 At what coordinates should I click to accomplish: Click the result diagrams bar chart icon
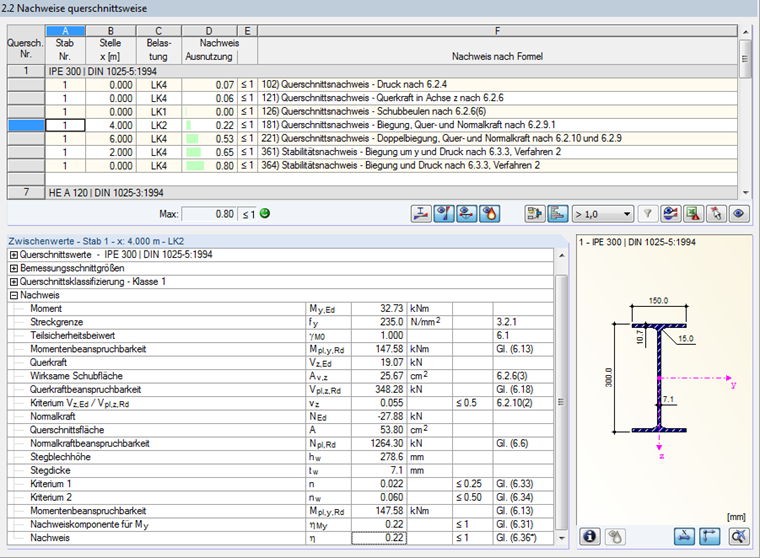560,213
